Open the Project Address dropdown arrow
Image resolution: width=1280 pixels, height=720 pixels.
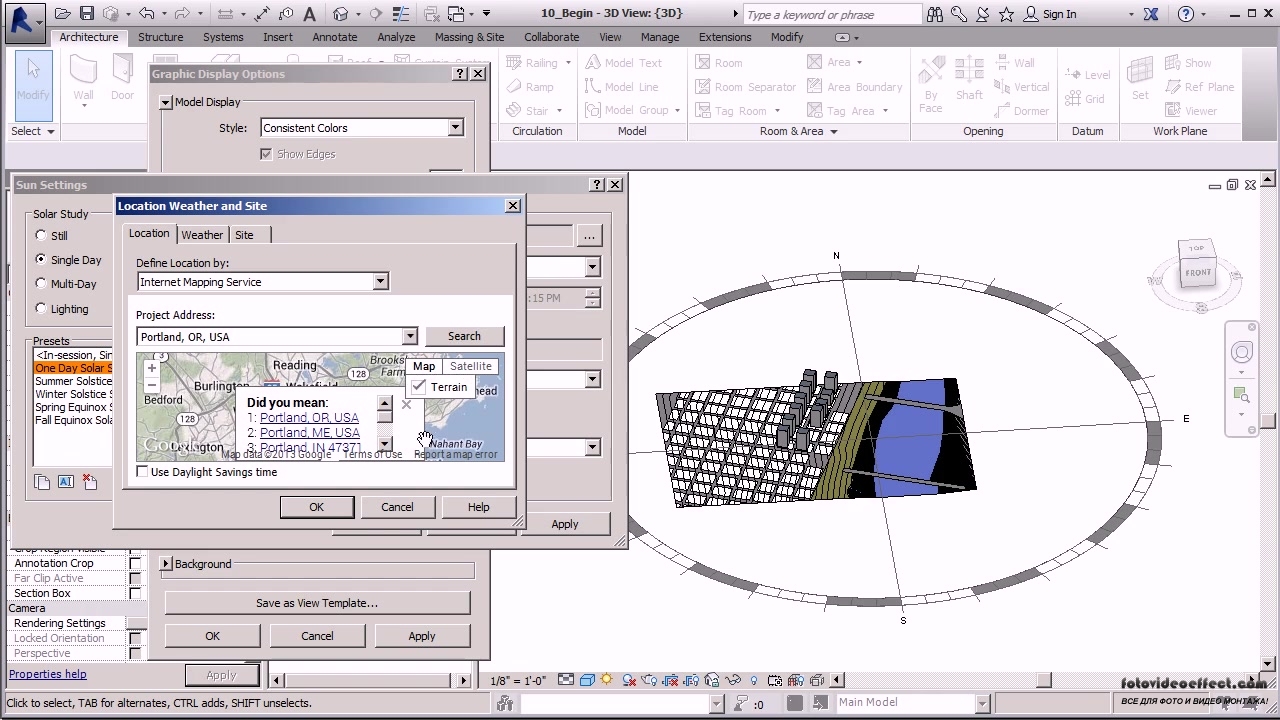(x=409, y=337)
